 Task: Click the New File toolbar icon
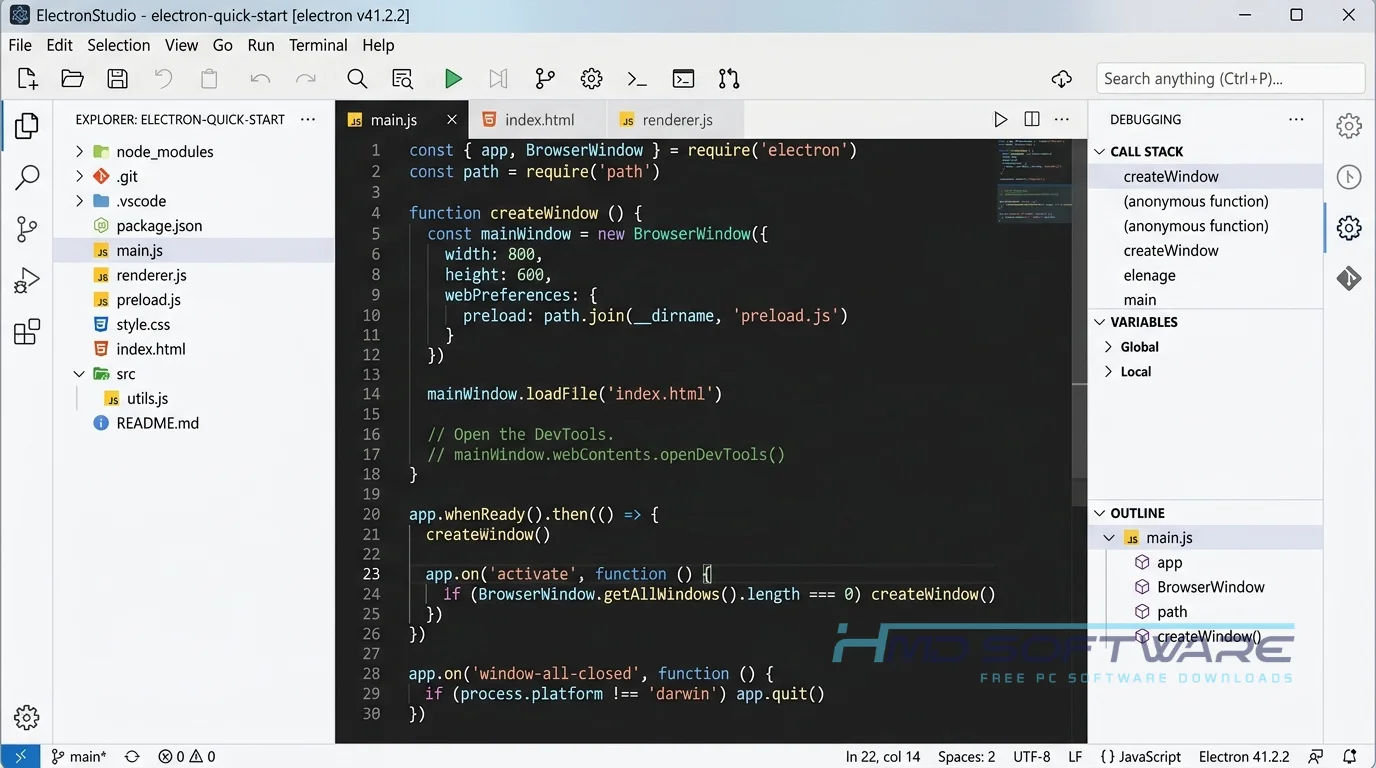coord(28,79)
